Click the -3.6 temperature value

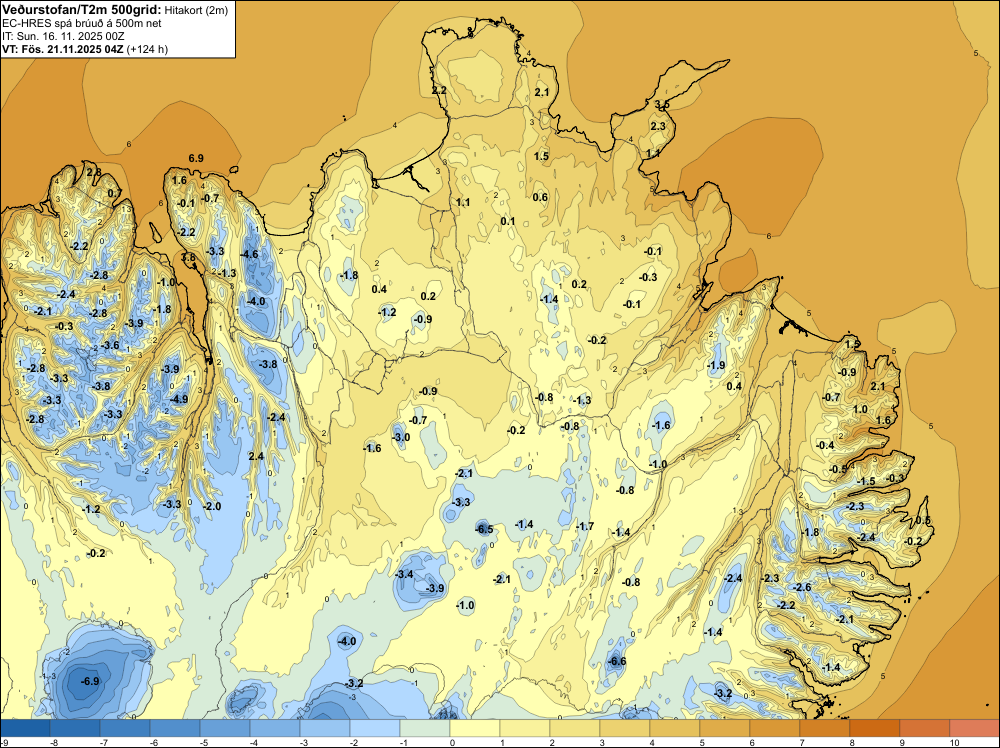pyautogui.click(x=110, y=345)
